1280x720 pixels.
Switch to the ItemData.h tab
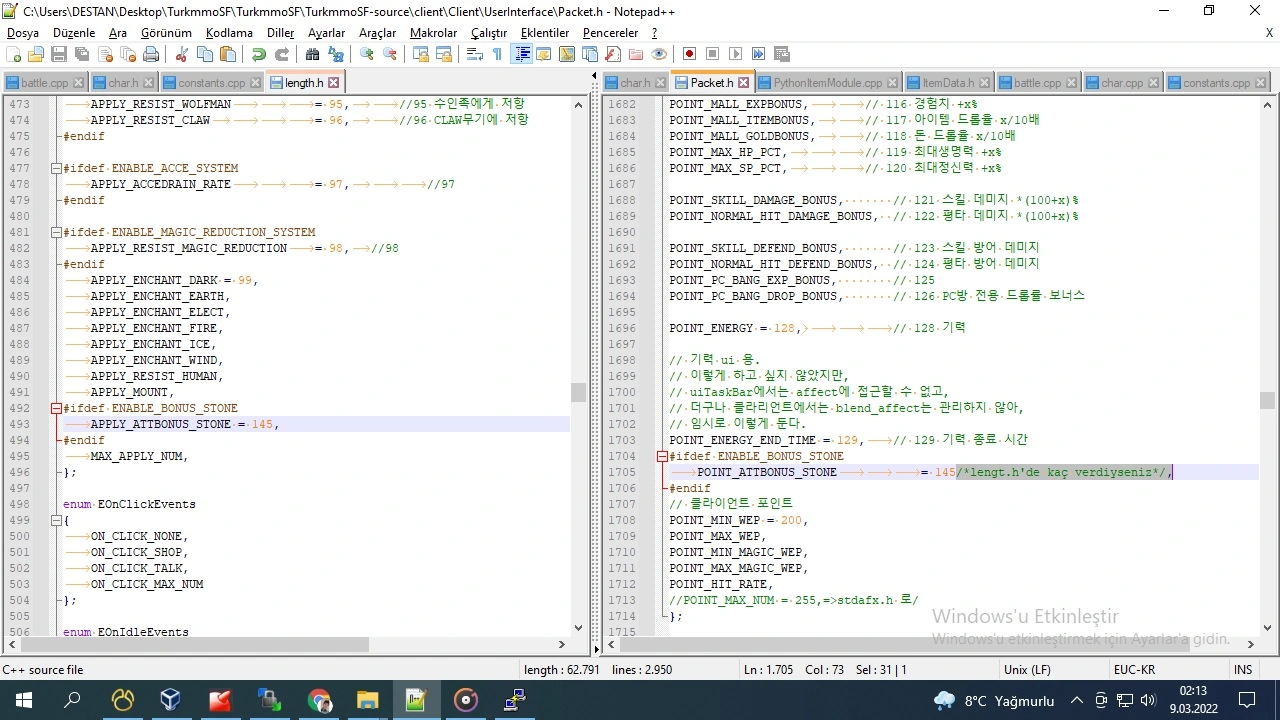click(x=948, y=82)
